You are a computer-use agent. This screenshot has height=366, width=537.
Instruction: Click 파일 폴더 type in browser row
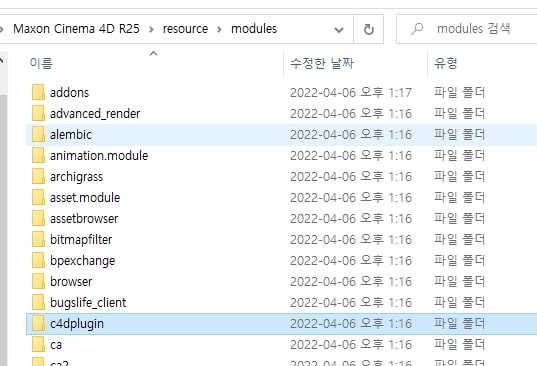(459, 281)
